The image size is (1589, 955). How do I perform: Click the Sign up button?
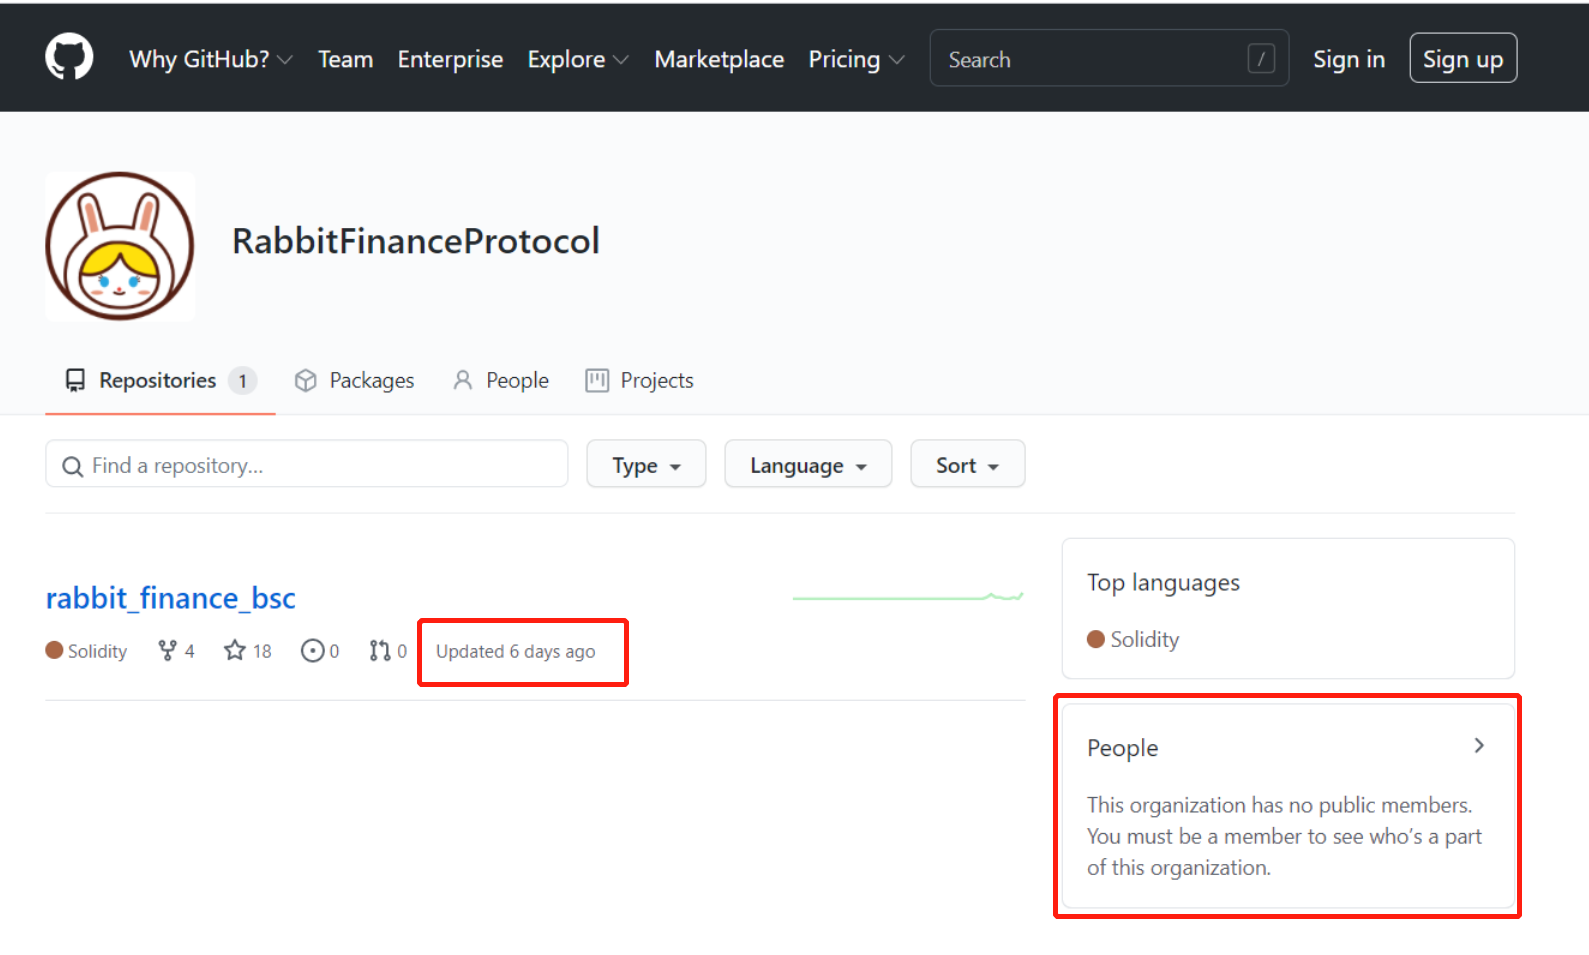click(x=1462, y=59)
